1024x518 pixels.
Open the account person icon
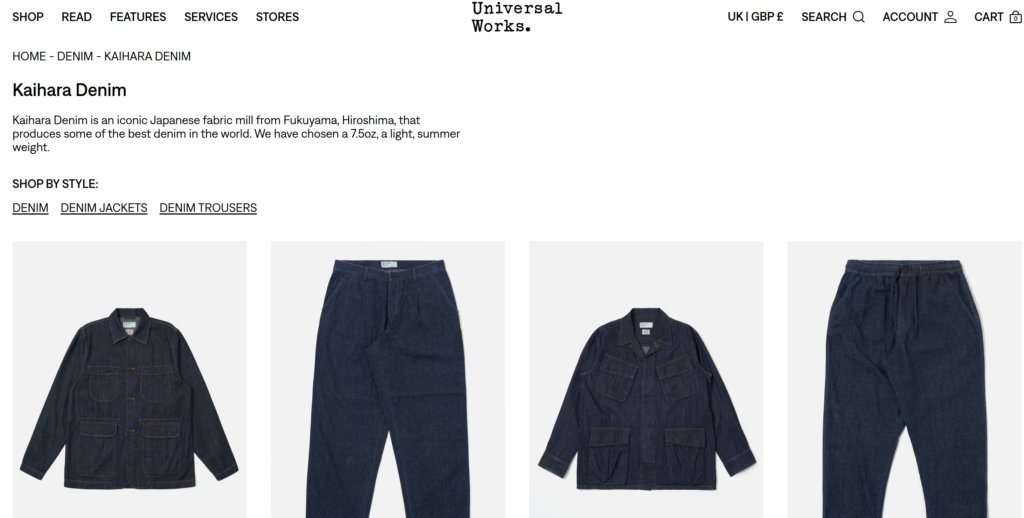pos(950,17)
